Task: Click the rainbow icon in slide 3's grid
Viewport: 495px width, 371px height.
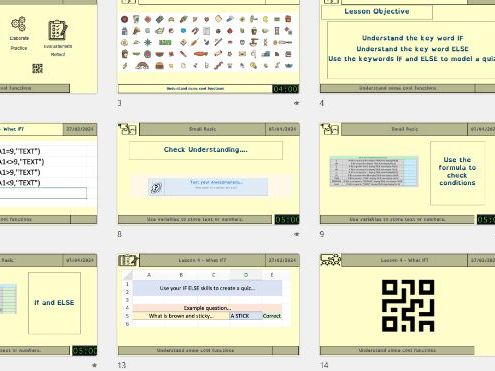Action: [x=142, y=65]
